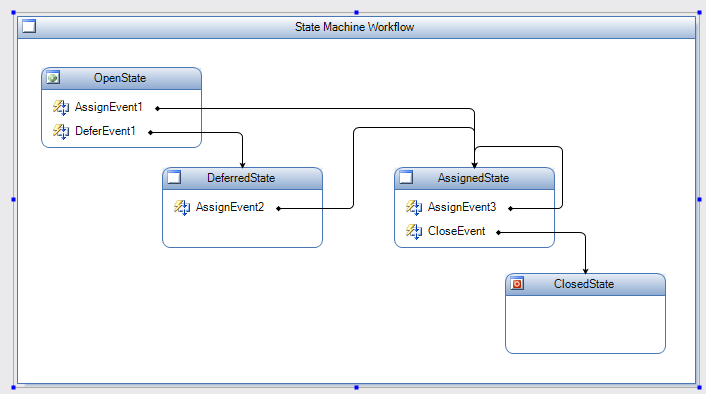Viewport: 706px width, 394px height.
Task: Click the AssignEvent2 event-driven icon
Action: (x=182, y=207)
